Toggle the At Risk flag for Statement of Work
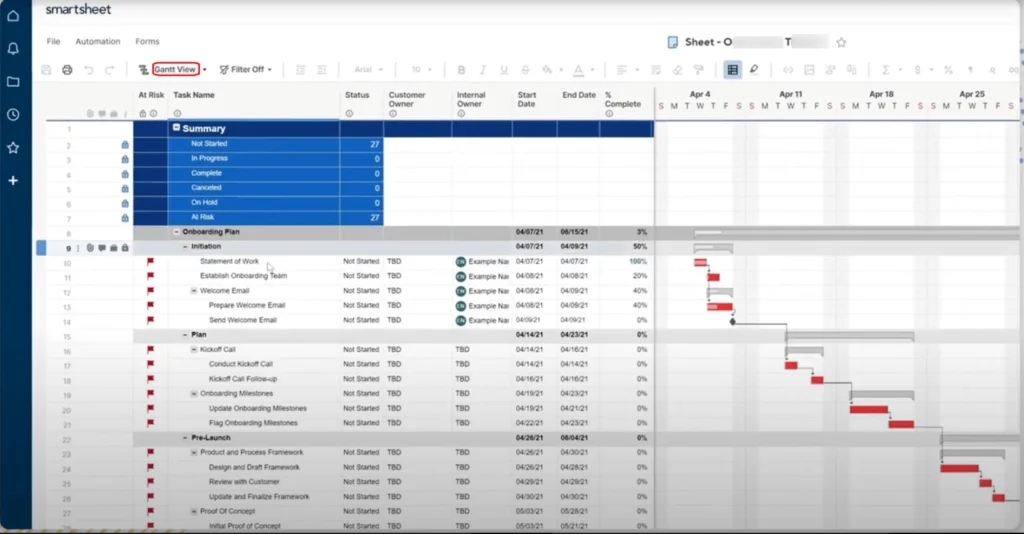The width and height of the screenshot is (1024, 534). (151, 262)
